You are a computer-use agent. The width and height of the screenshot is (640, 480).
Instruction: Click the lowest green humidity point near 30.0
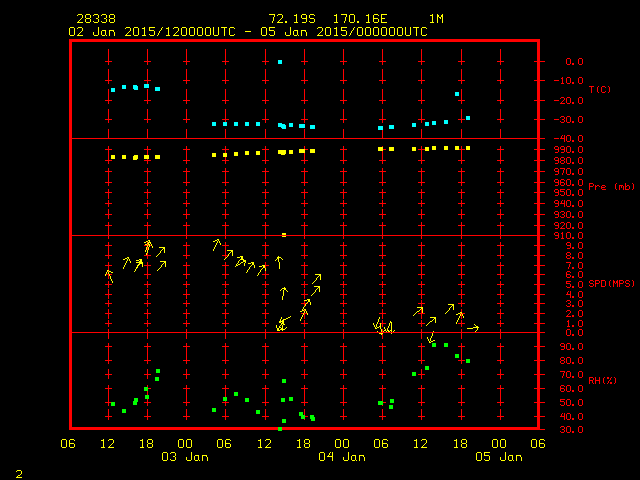point(280,429)
